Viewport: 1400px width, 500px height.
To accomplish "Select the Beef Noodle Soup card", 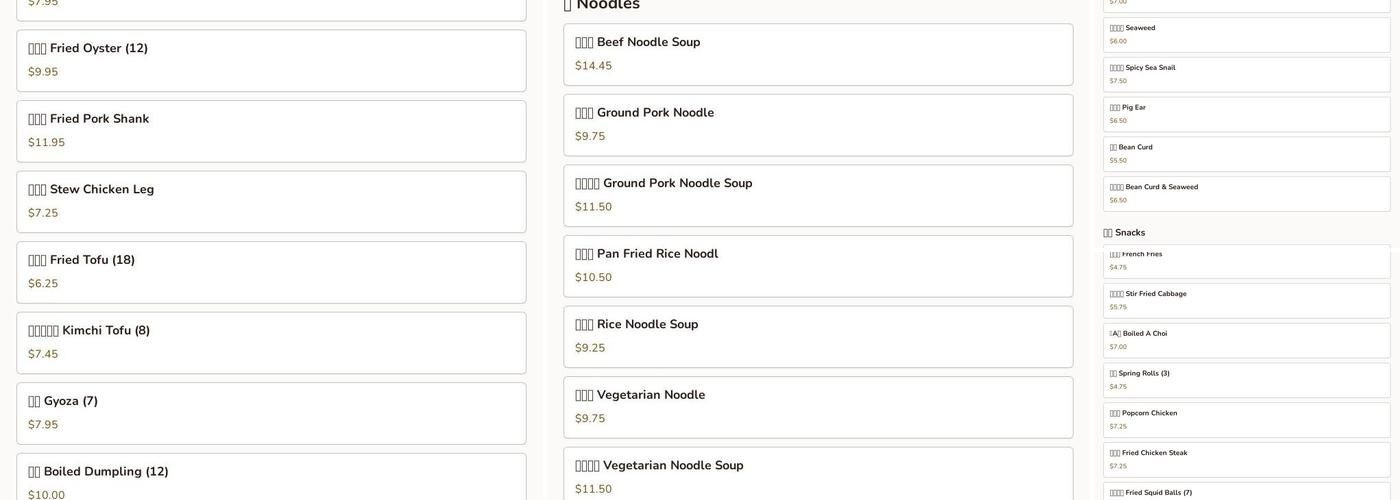I will 818,55.
